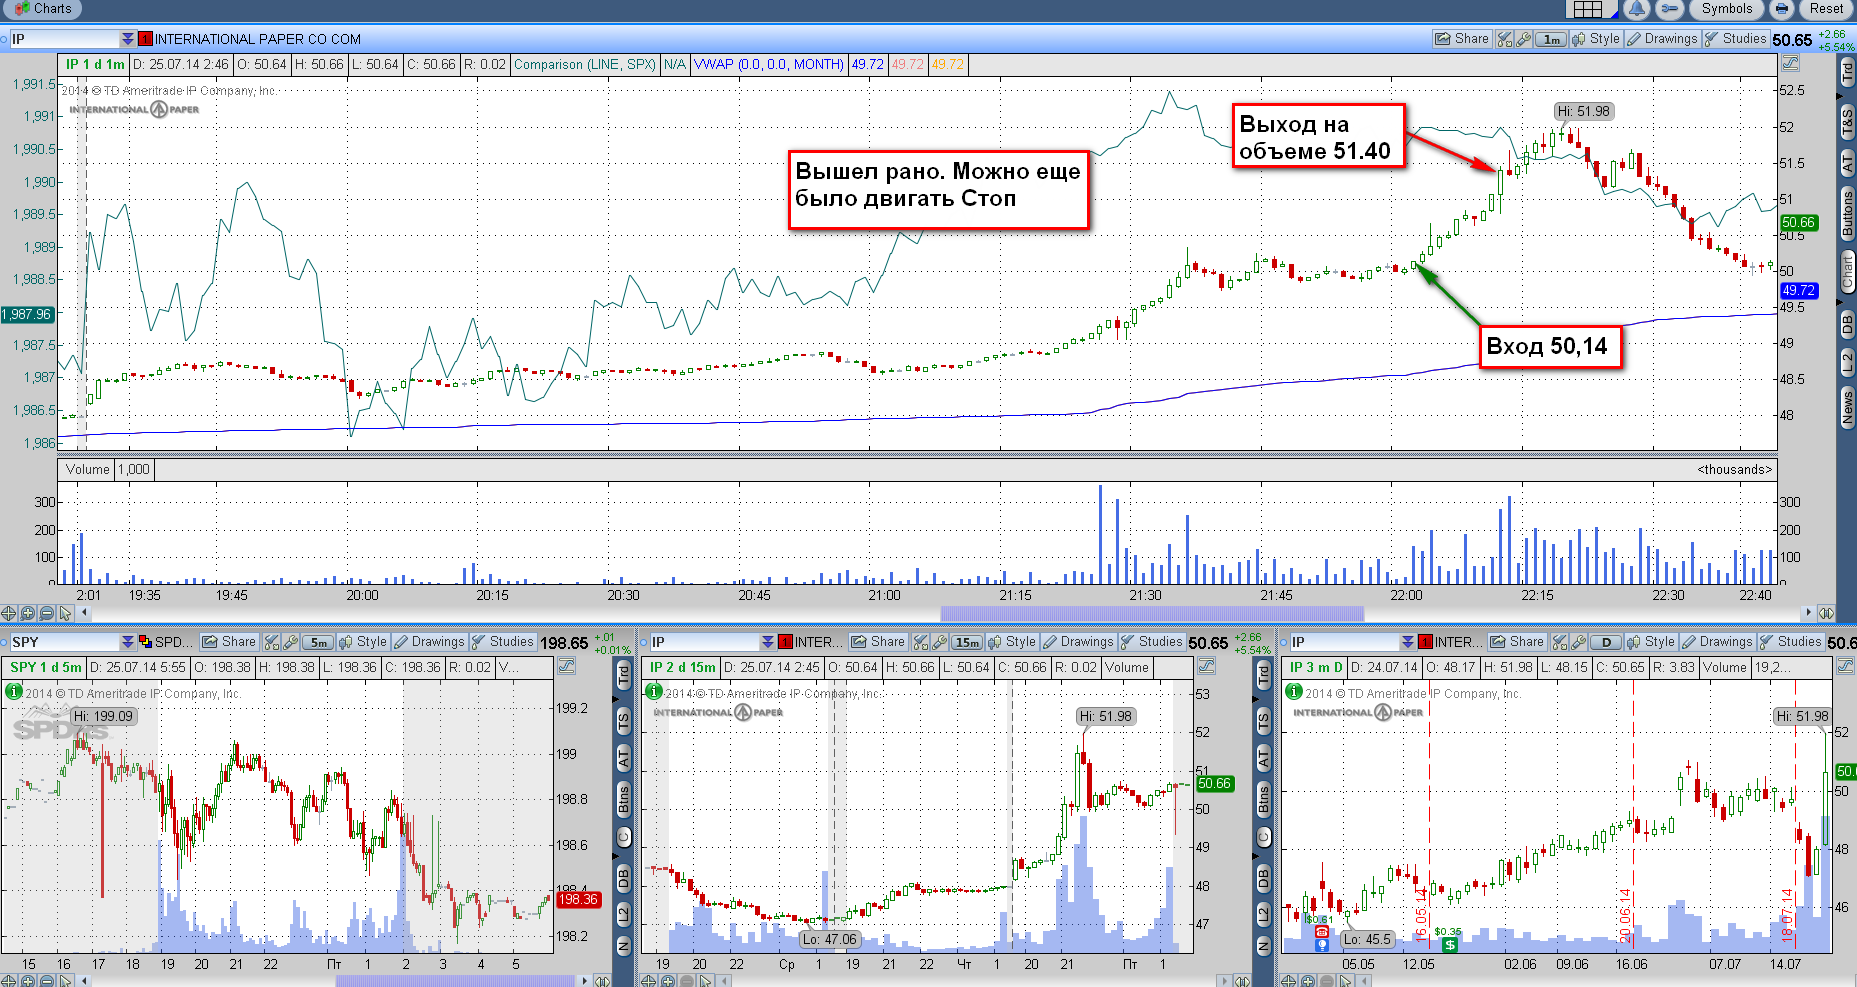Expand symbol dropdown on IP daily chart
Viewport: 1857px width, 987px height.
[1408, 642]
